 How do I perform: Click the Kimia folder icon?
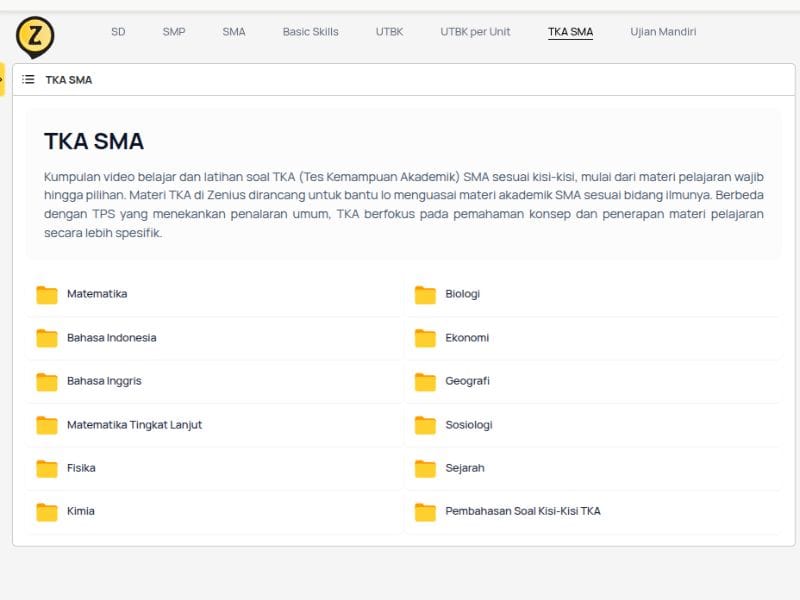click(x=47, y=512)
